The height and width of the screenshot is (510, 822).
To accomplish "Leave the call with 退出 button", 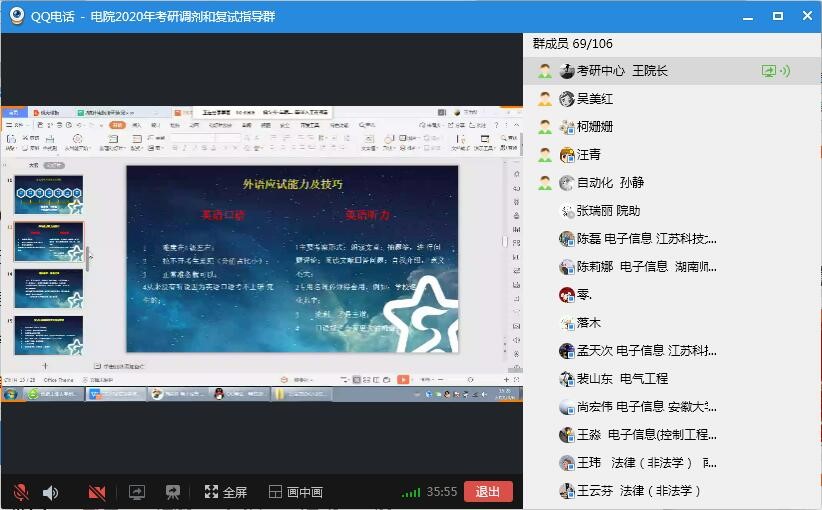I will coord(488,492).
